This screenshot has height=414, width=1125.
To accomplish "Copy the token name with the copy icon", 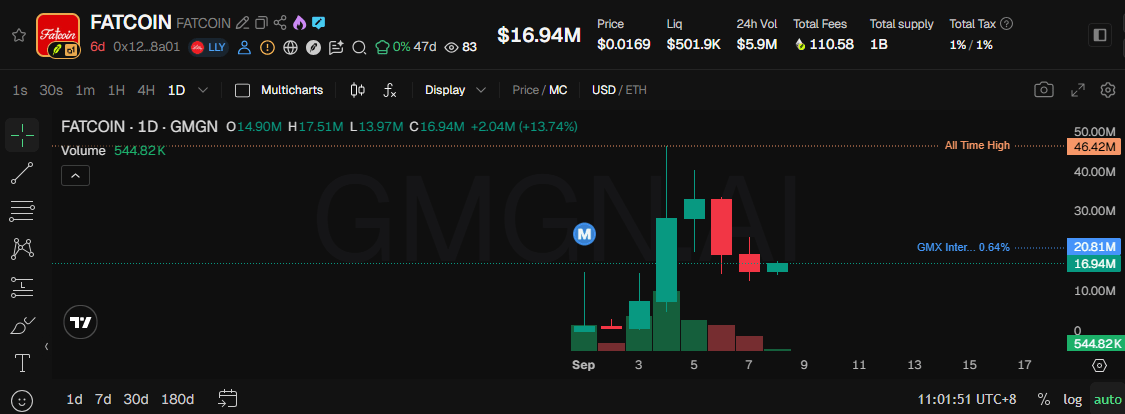I will click(x=262, y=23).
